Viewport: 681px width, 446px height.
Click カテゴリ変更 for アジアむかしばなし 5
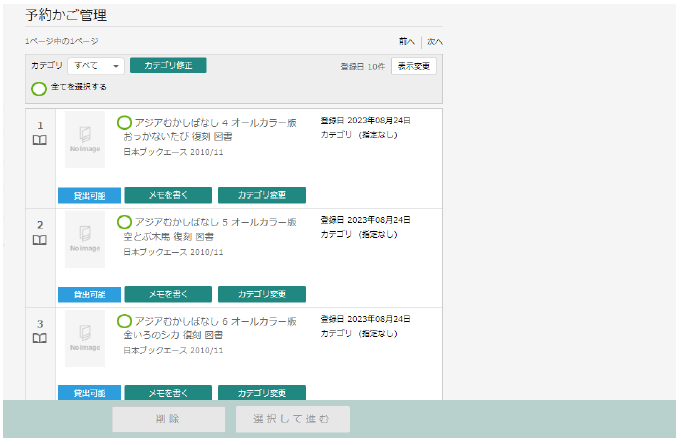(x=262, y=294)
